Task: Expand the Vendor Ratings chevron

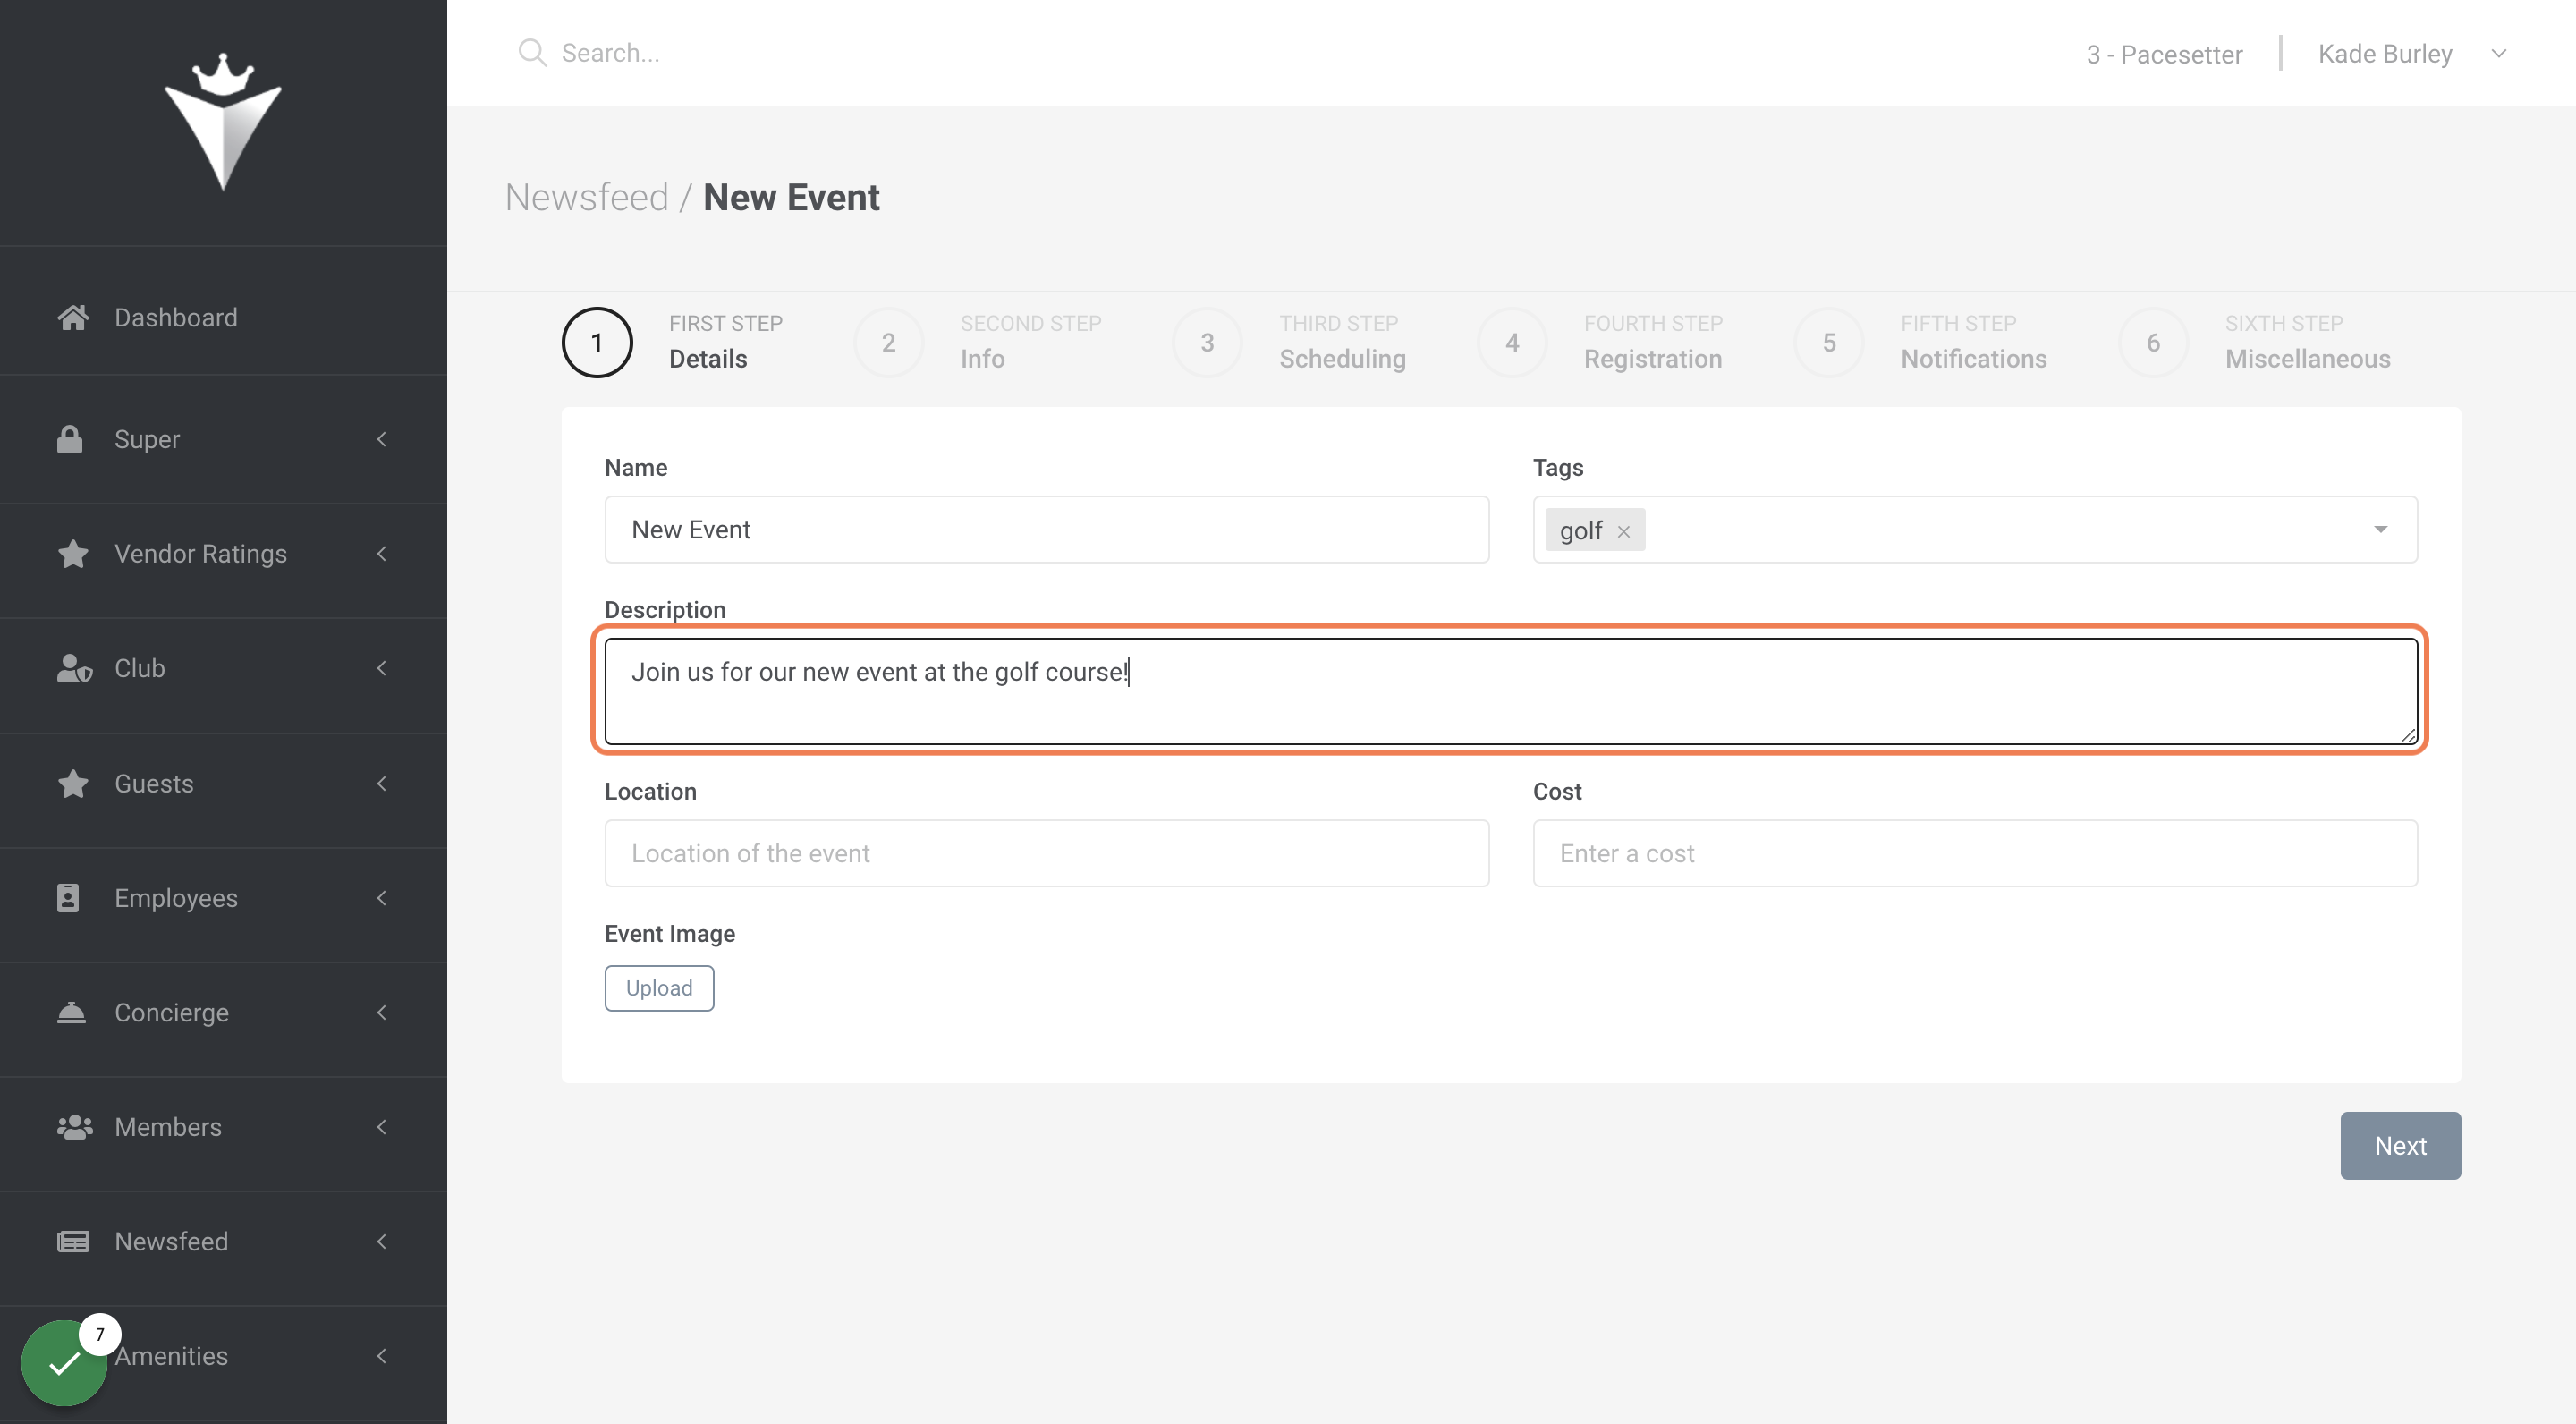Action: click(x=382, y=553)
